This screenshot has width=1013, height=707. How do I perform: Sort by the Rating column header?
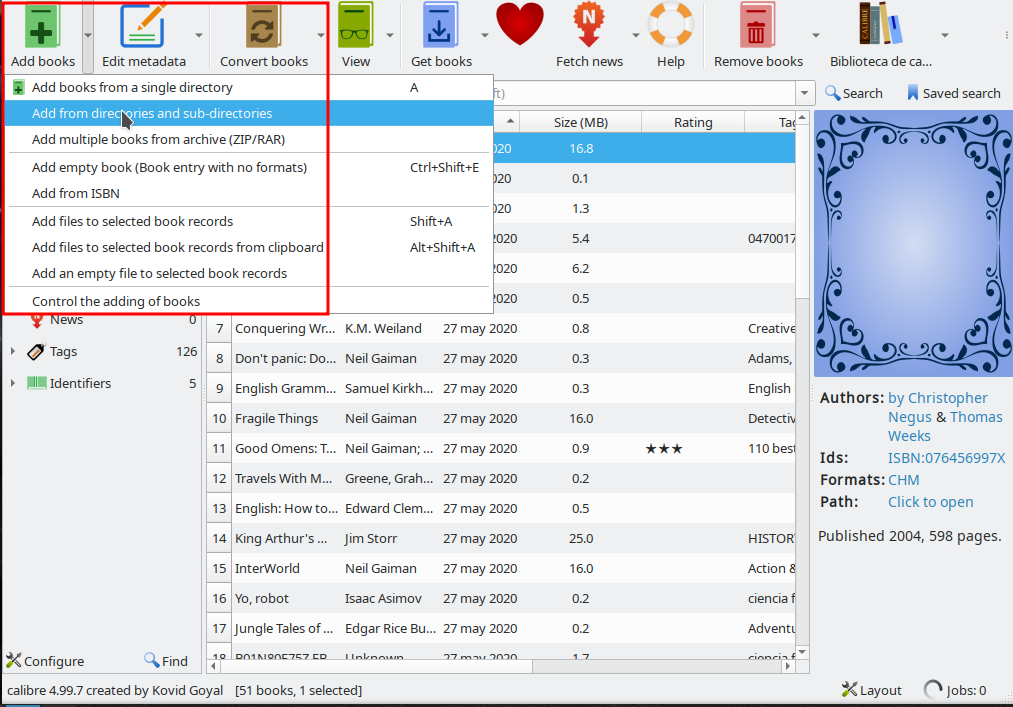click(693, 122)
